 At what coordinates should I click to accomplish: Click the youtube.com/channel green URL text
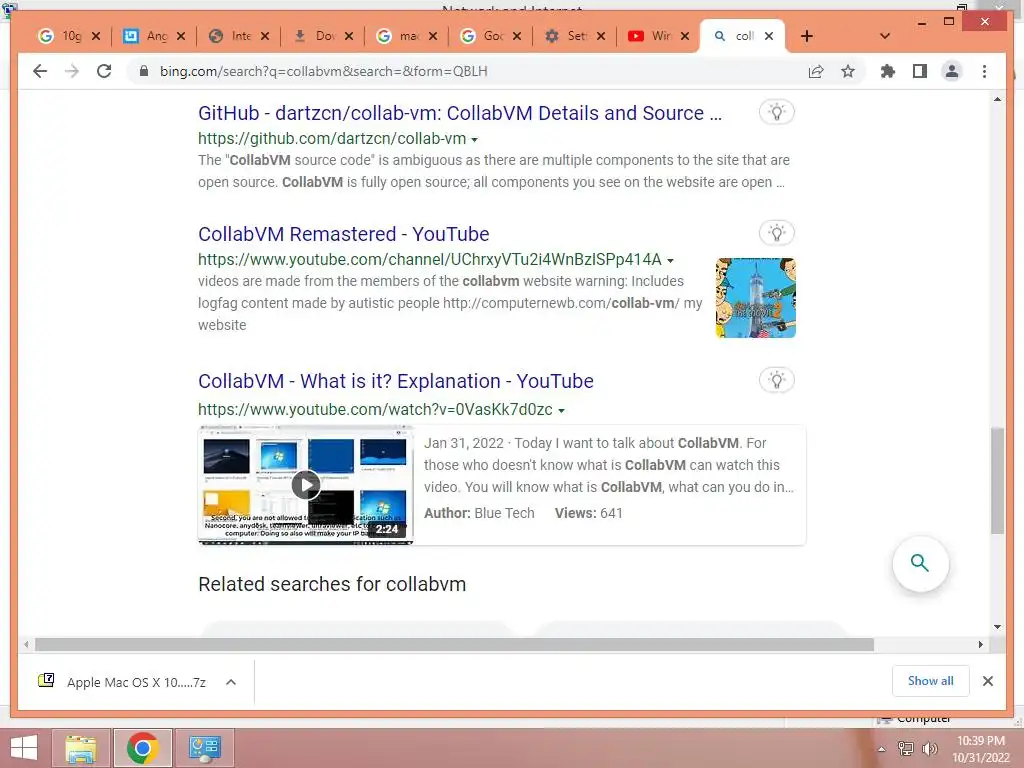pyautogui.click(x=430, y=259)
